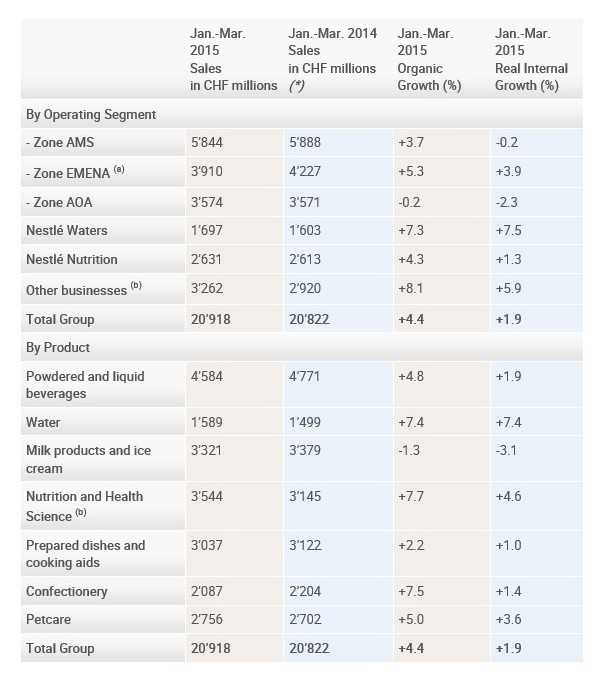Click the 5'844 sales value for Zone AMS
601x676 pixels.
pos(208,144)
